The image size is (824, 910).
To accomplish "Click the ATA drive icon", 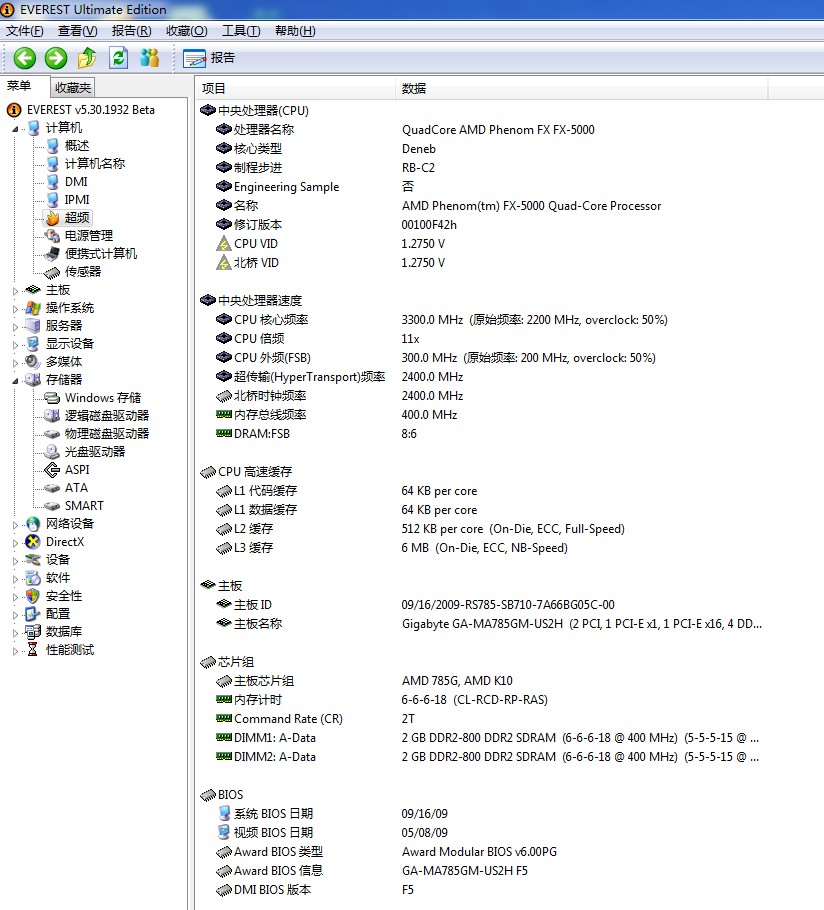I will point(53,488).
